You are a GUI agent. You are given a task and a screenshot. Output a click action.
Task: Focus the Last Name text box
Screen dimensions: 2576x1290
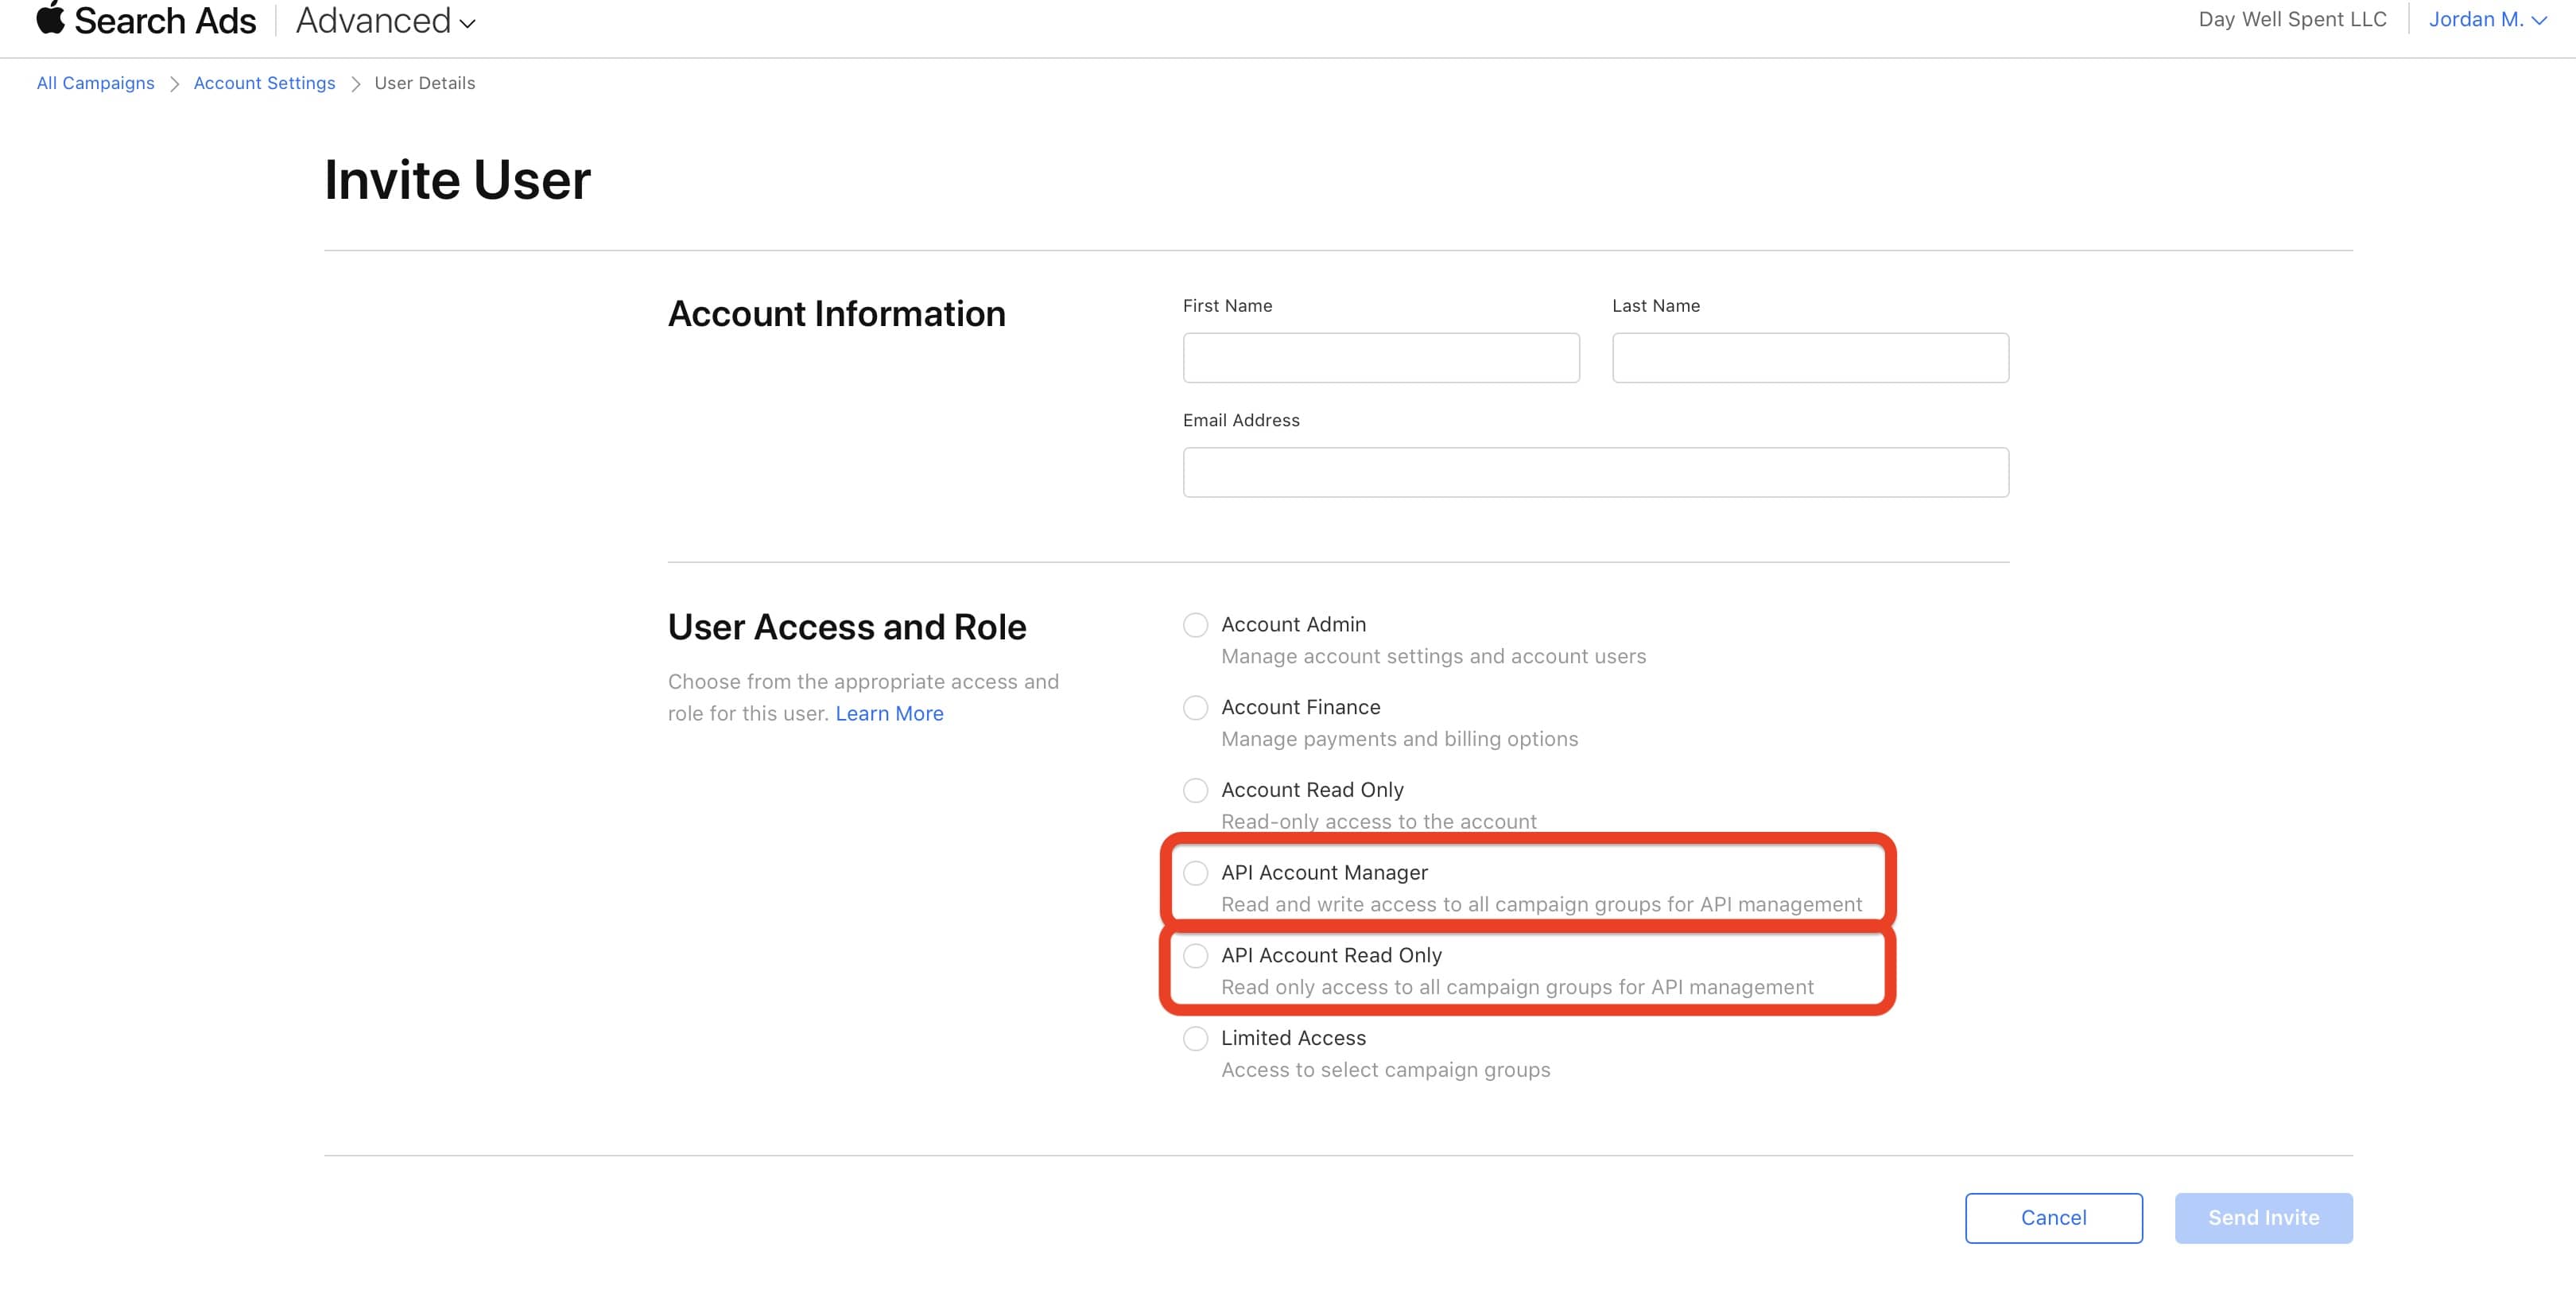pyautogui.click(x=1809, y=358)
